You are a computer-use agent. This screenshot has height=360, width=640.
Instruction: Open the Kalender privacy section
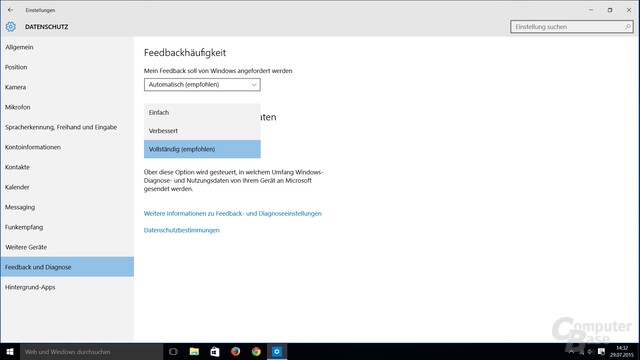67,187
